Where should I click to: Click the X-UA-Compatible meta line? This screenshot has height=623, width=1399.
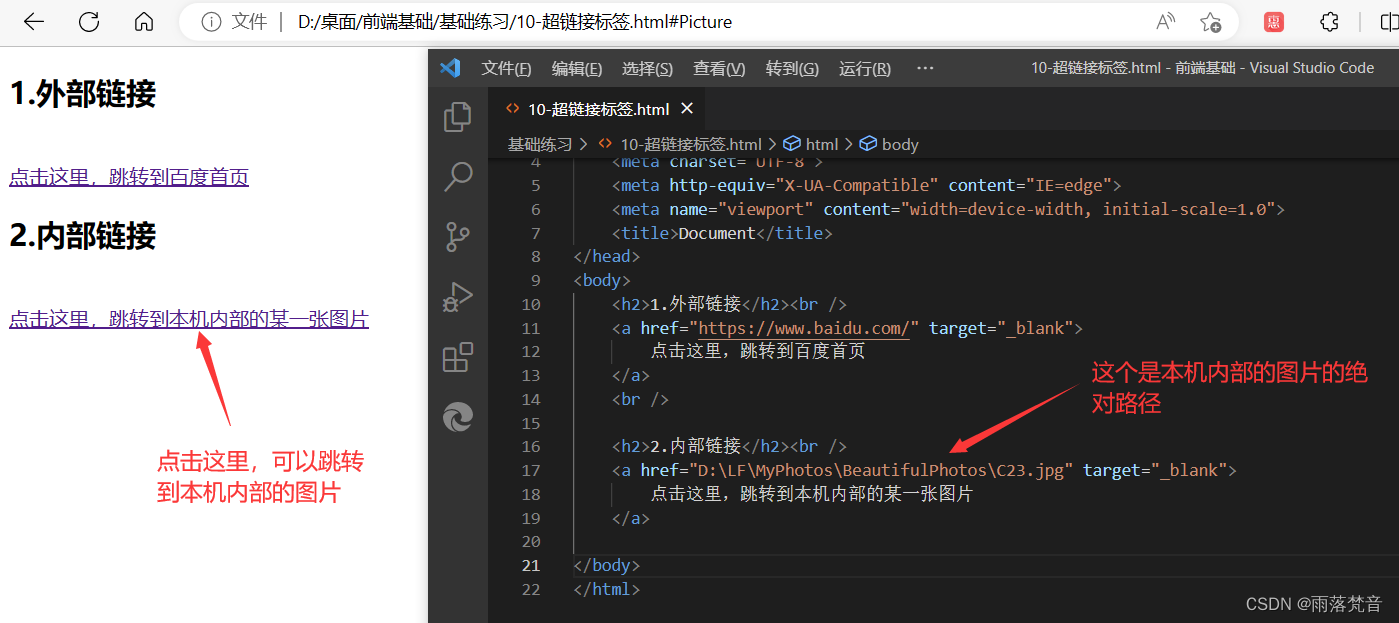[867, 185]
